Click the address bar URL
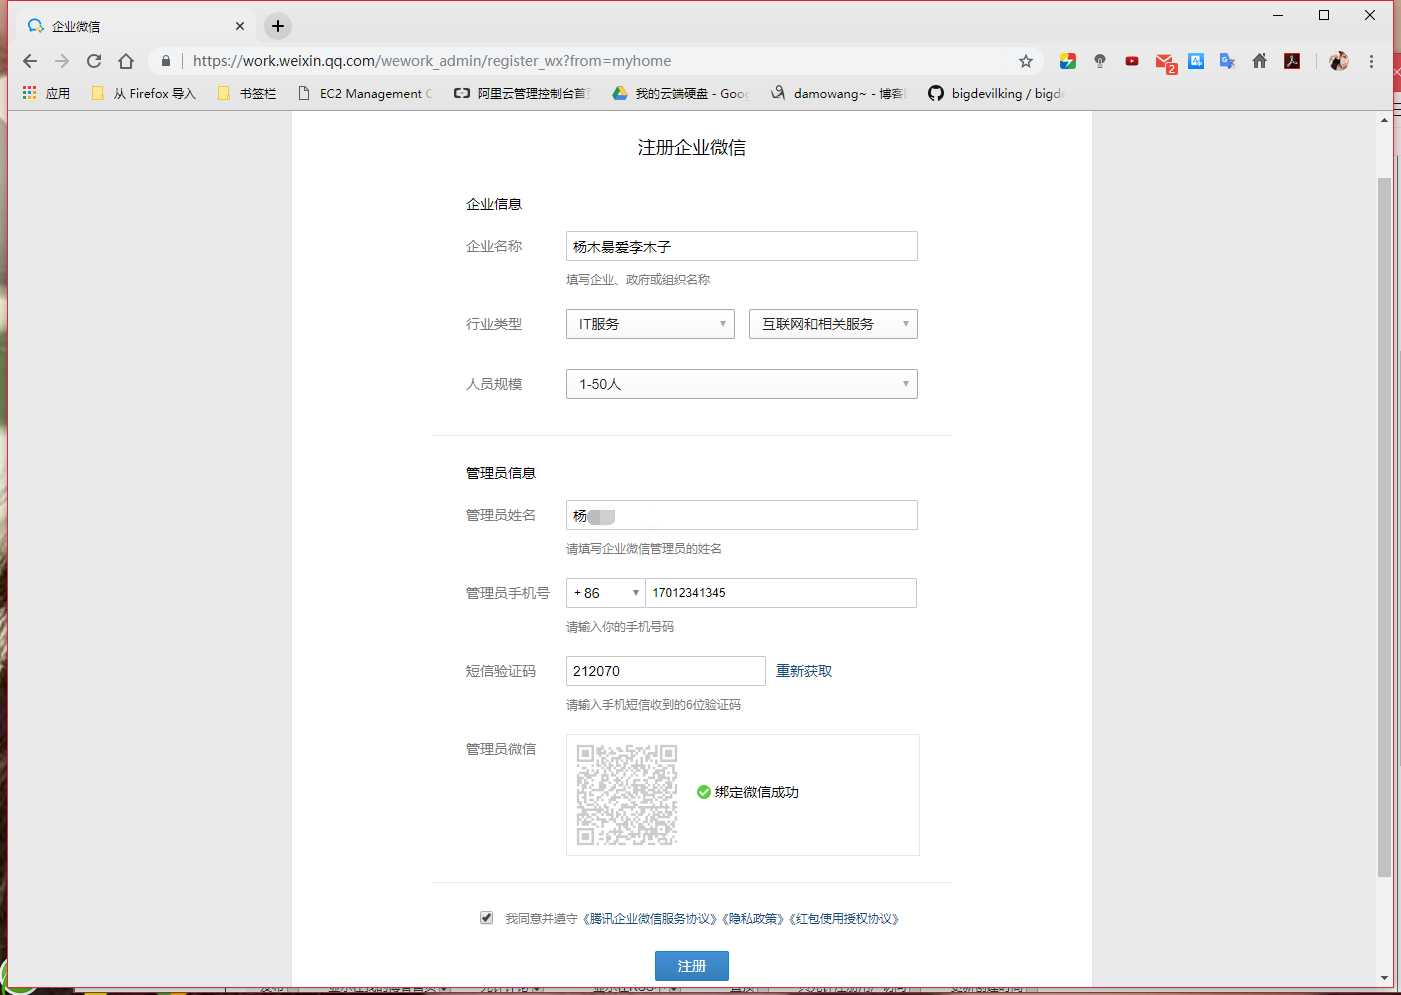 (x=432, y=61)
